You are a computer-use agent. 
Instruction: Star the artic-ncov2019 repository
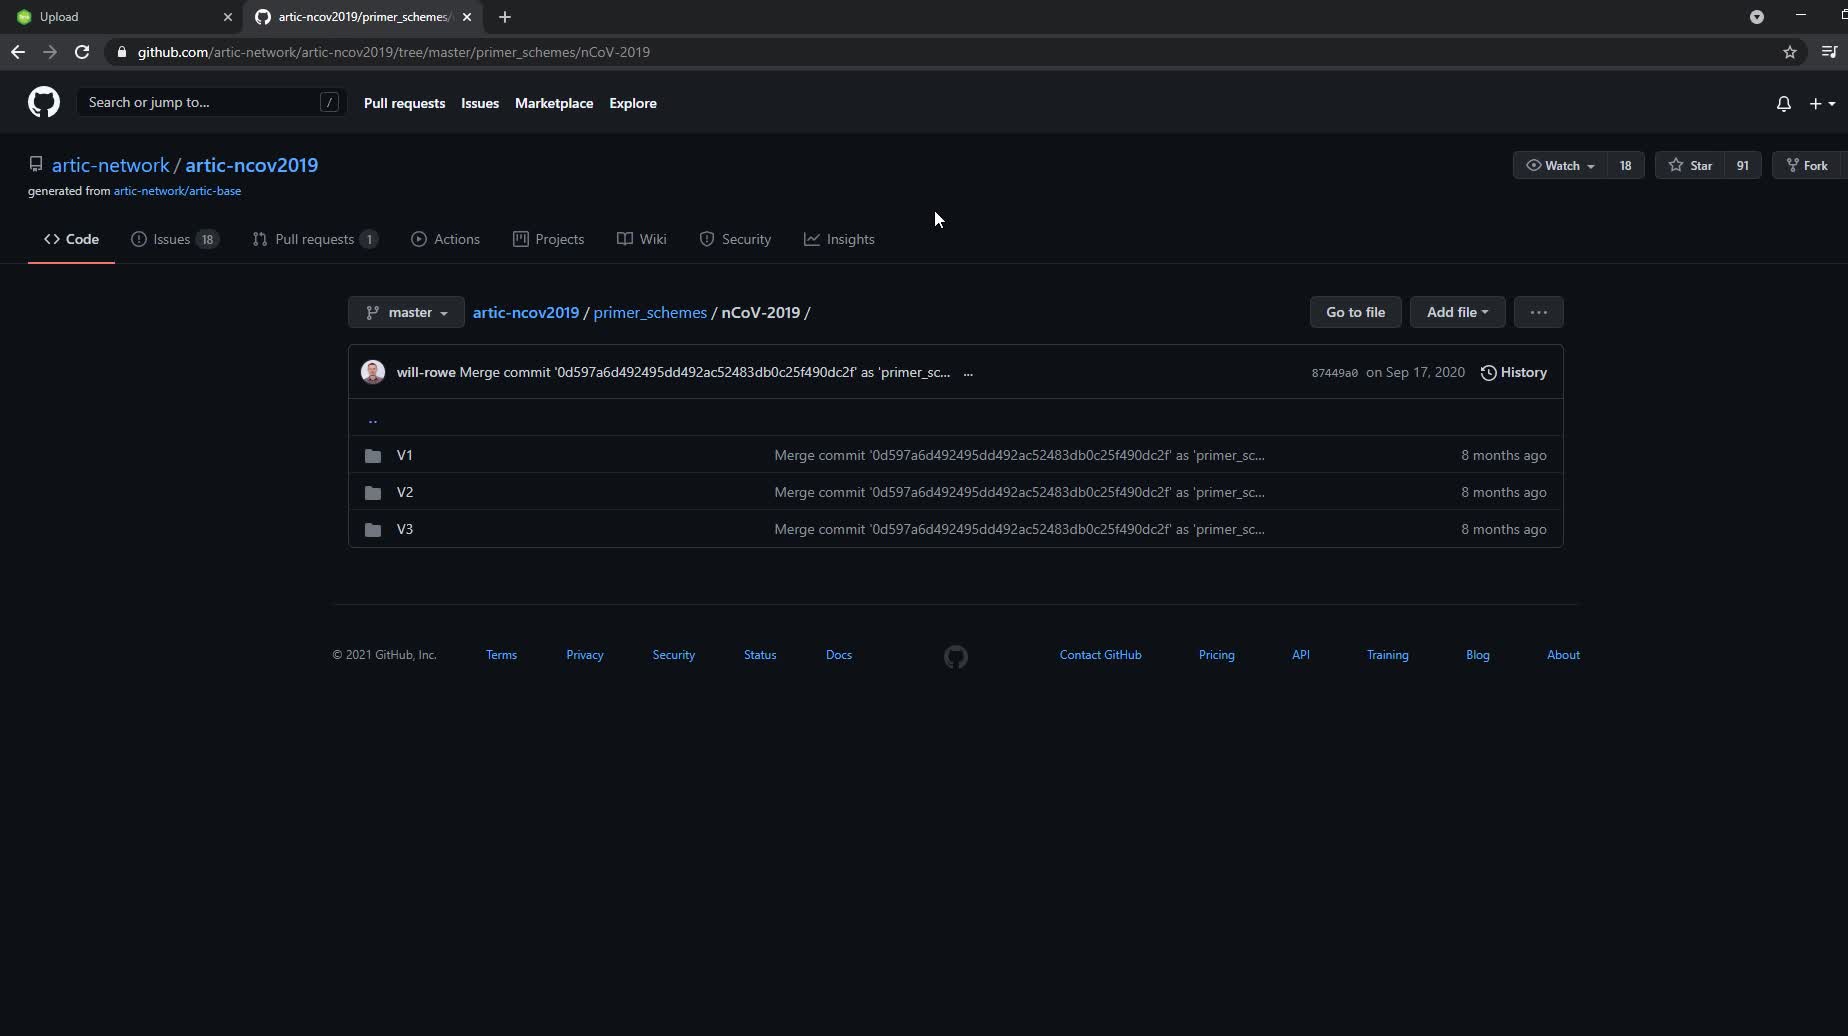pos(1691,166)
